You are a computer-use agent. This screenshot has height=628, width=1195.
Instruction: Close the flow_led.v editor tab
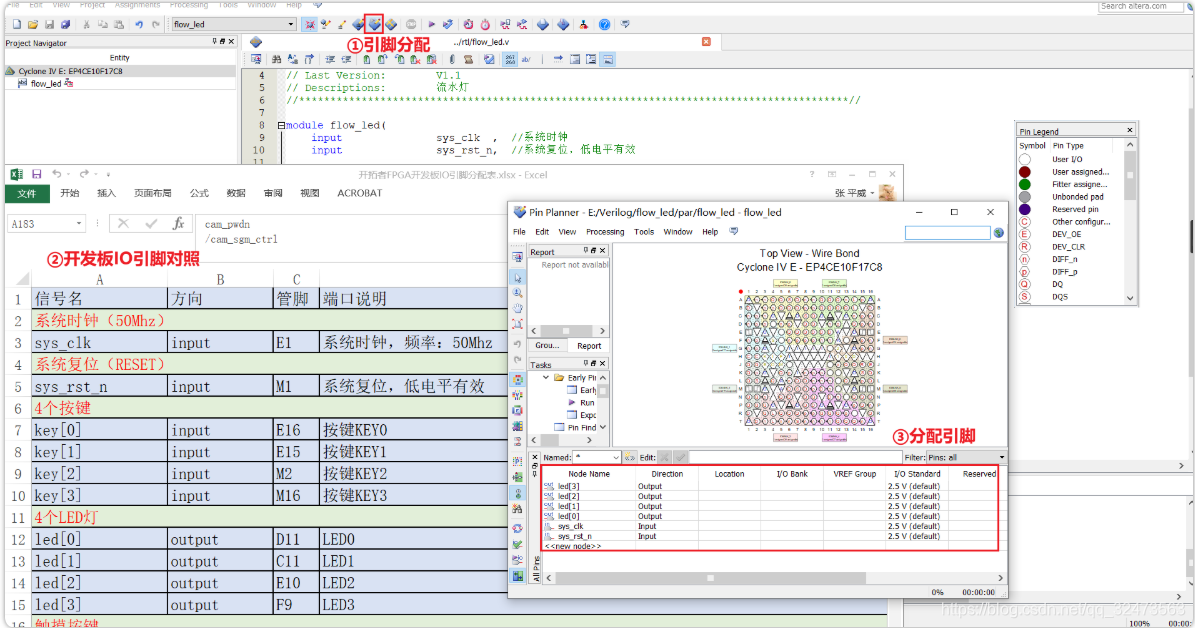(706, 42)
